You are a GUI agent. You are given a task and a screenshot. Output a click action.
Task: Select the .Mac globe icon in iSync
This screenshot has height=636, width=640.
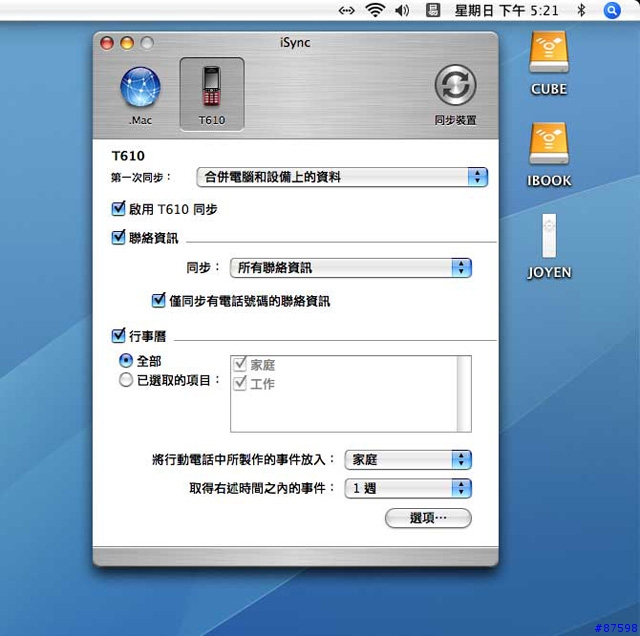[140, 87]
